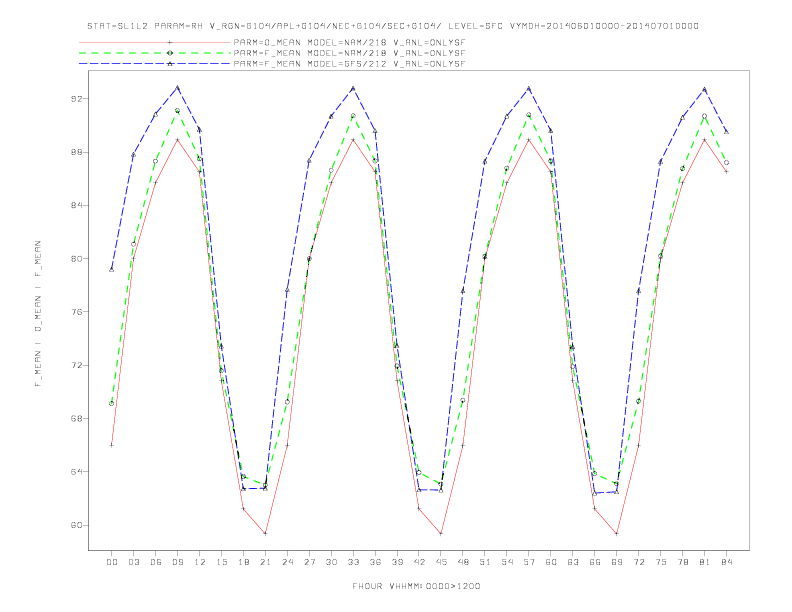Click y-axis tick label 80
This screenshot has width=792, height=612.
pos(77,259)
